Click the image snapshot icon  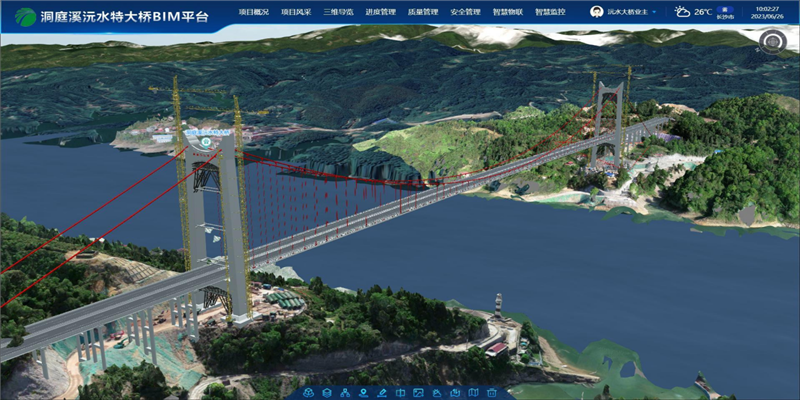click(418, 392)
